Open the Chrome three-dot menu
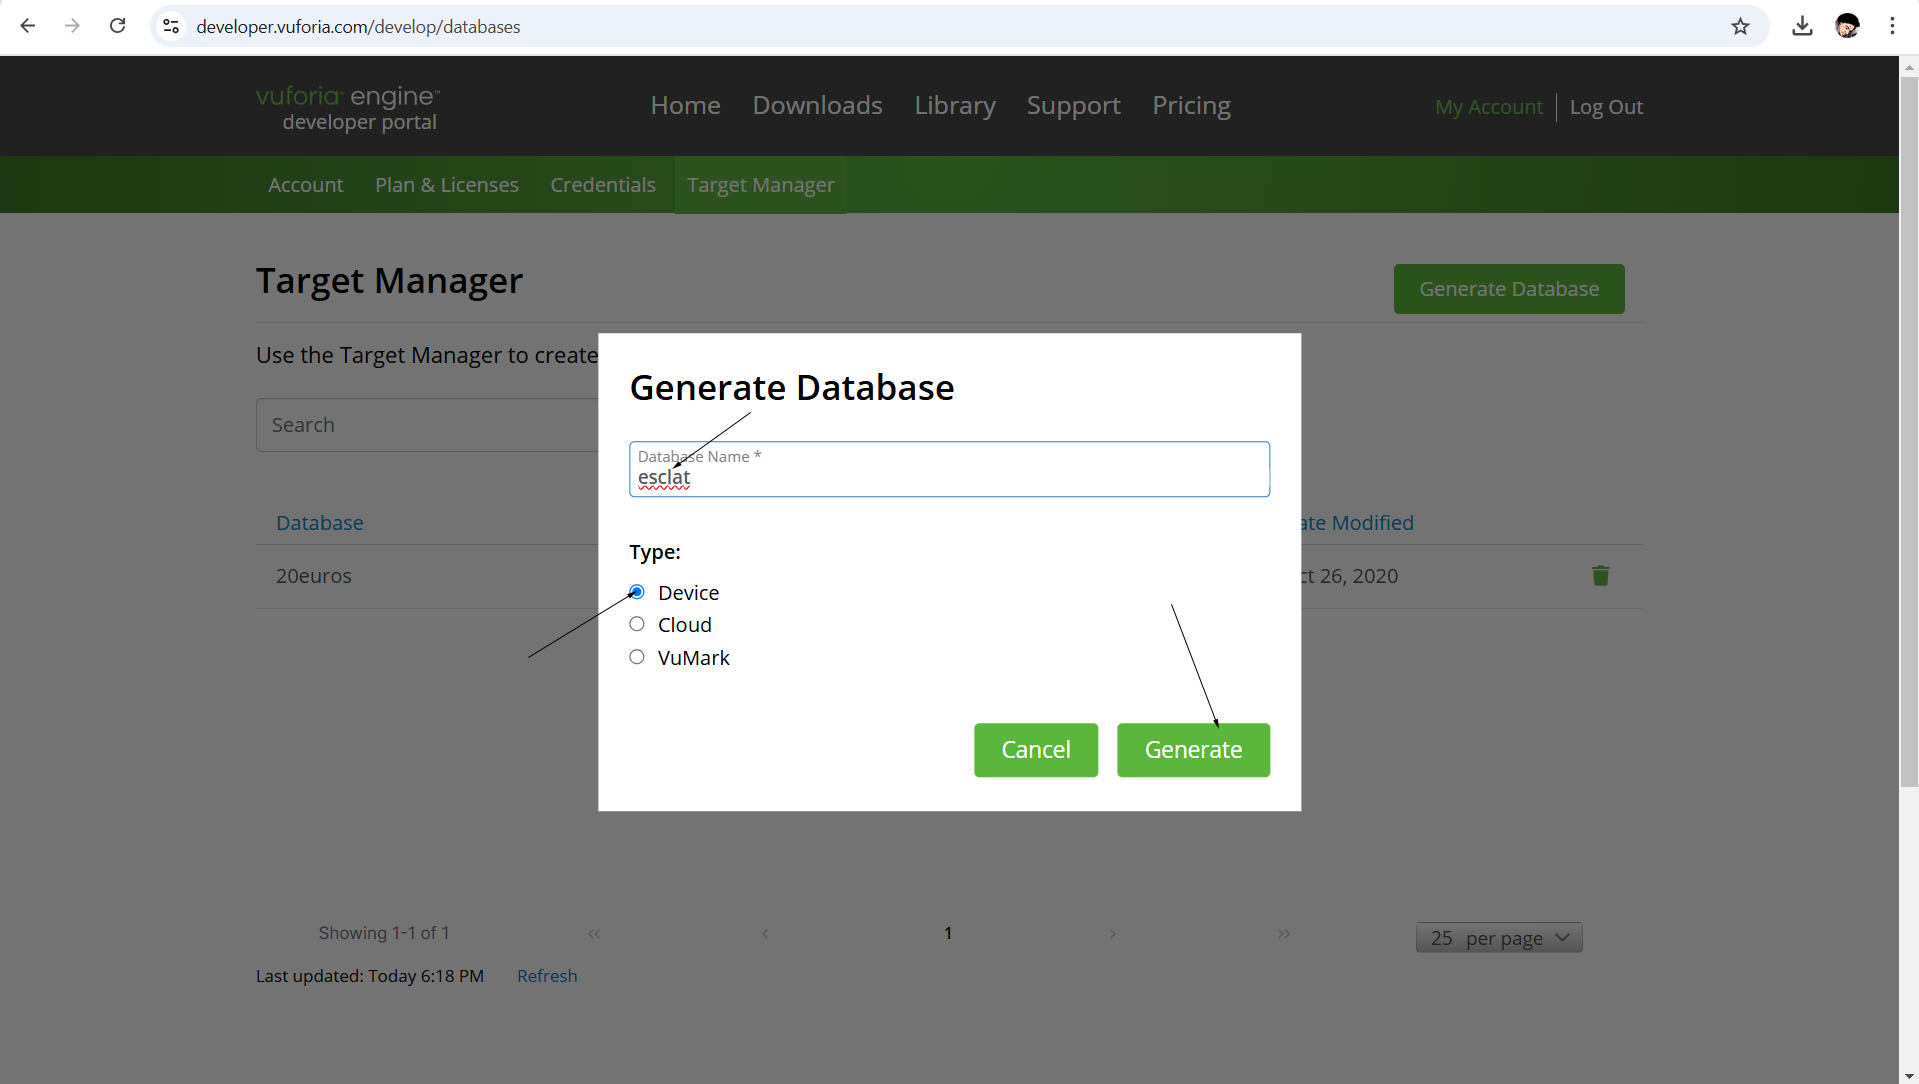The height and width of the screenshot is (1084, 1919). pos(1891,26)
